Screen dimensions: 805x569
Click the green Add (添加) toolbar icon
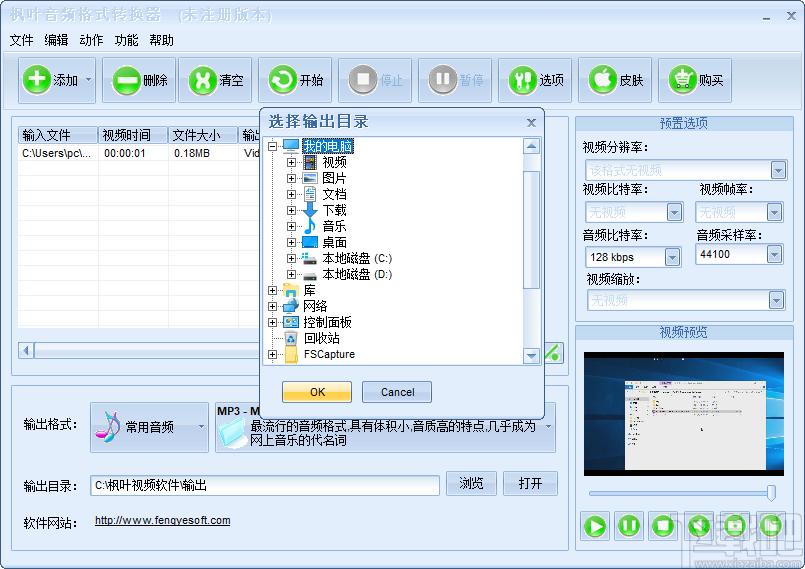(x=36, y=80)
